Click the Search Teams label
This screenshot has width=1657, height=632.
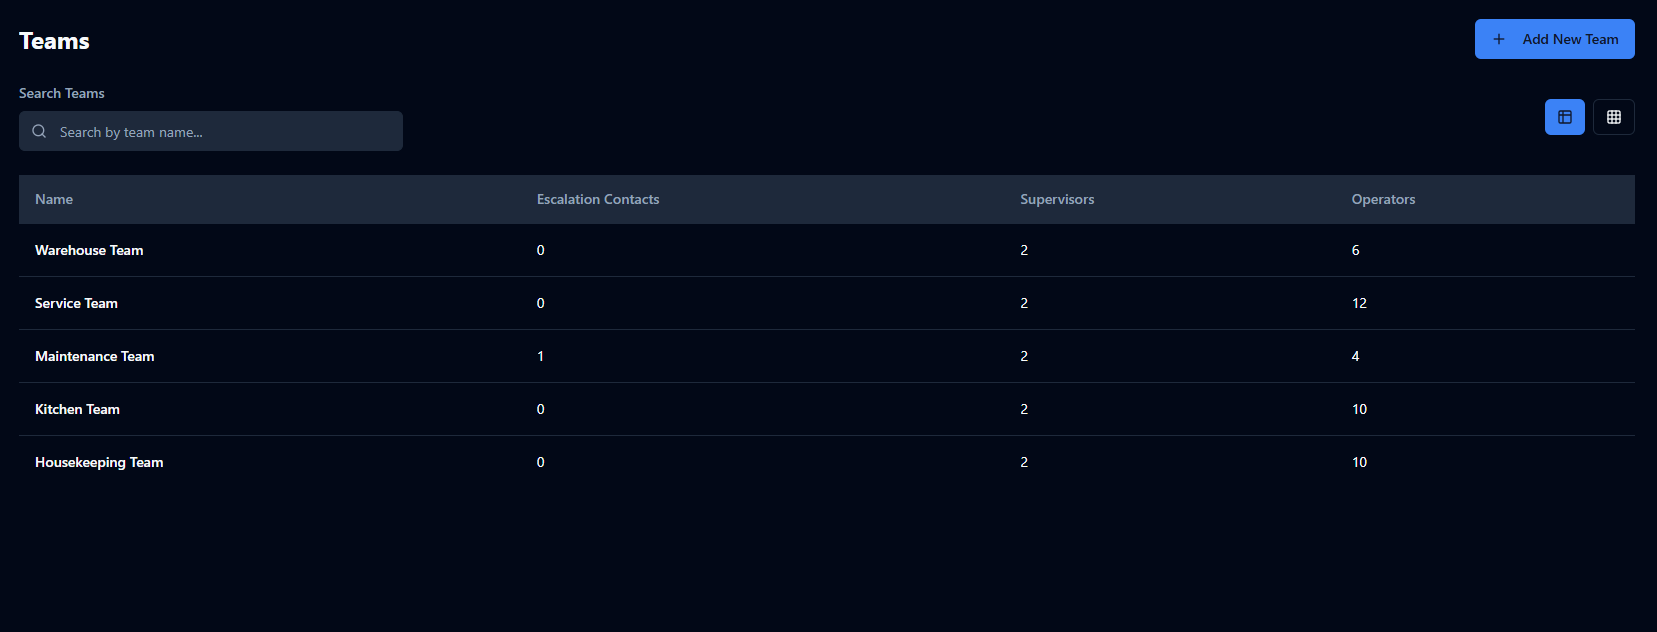click(62, 93)
